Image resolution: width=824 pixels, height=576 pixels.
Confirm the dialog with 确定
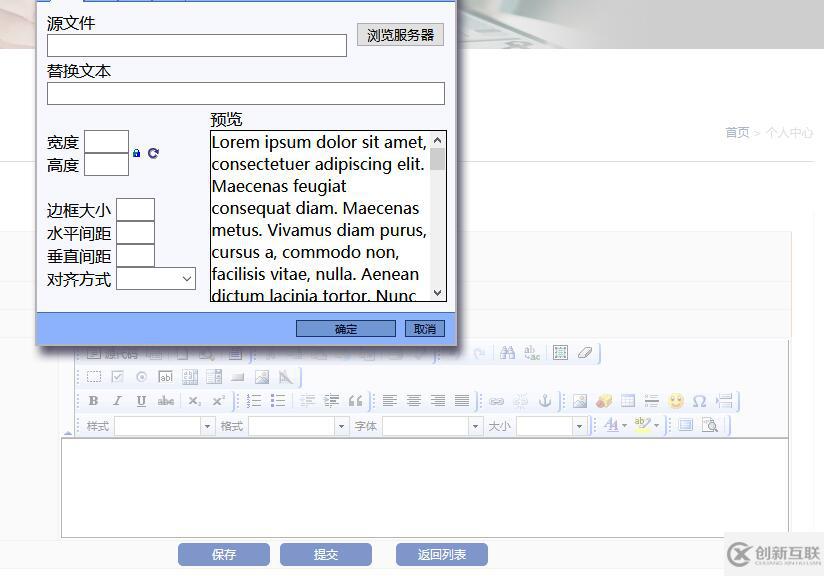pos(346,328)
